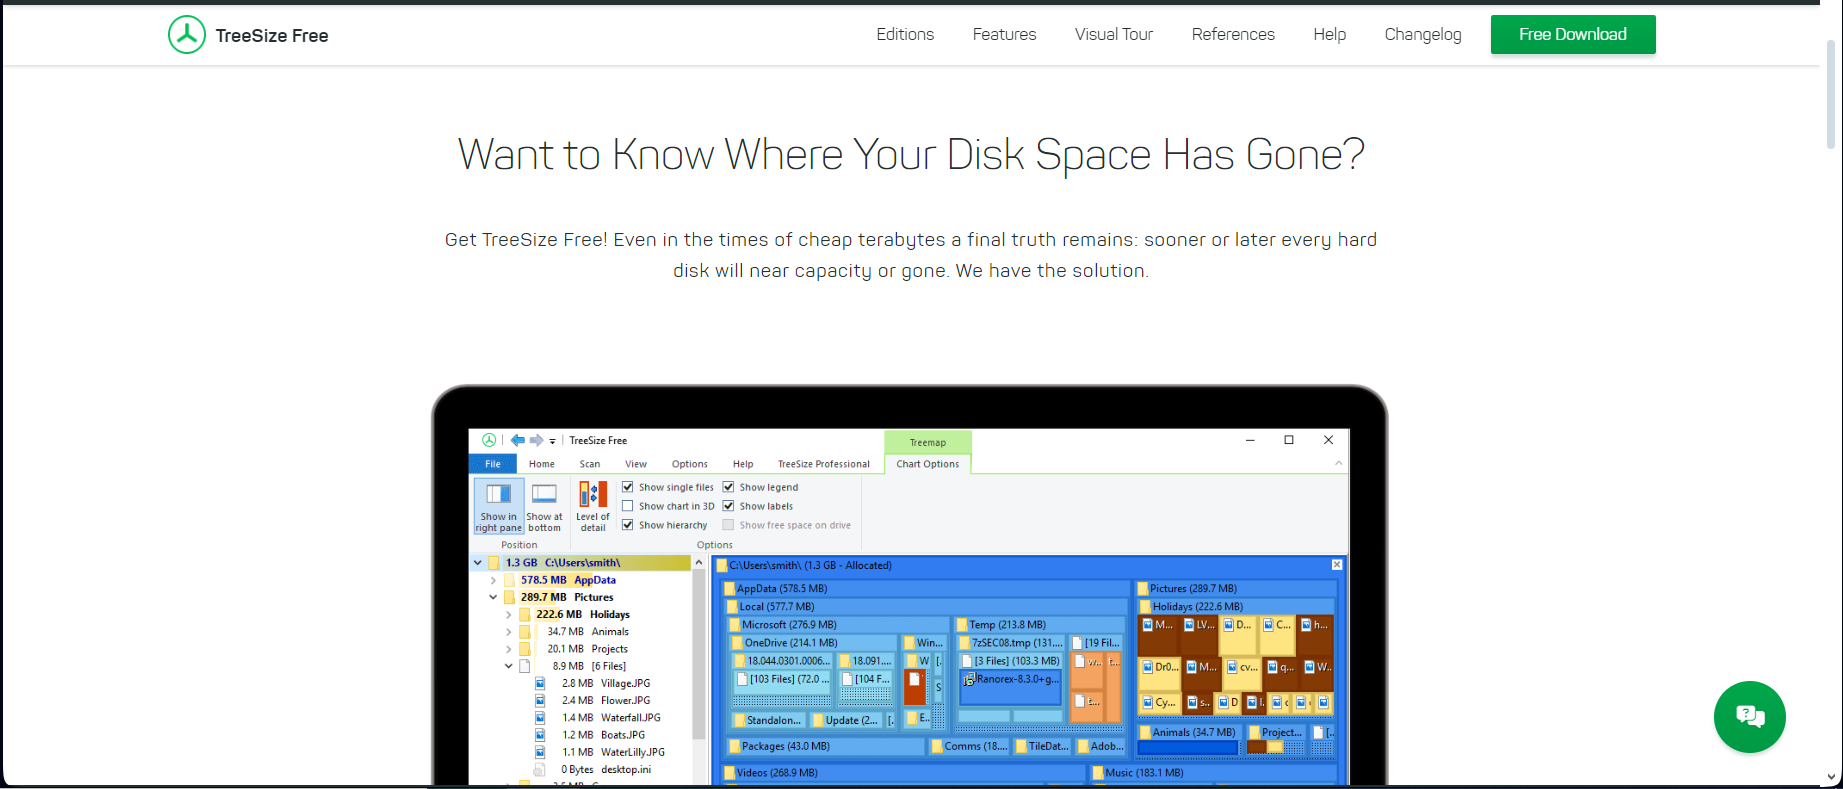Viewport: 1843px width, 789px height.
Task: Select the Temp (213.8 MB) treemap tile
Action: [1039, 625]
